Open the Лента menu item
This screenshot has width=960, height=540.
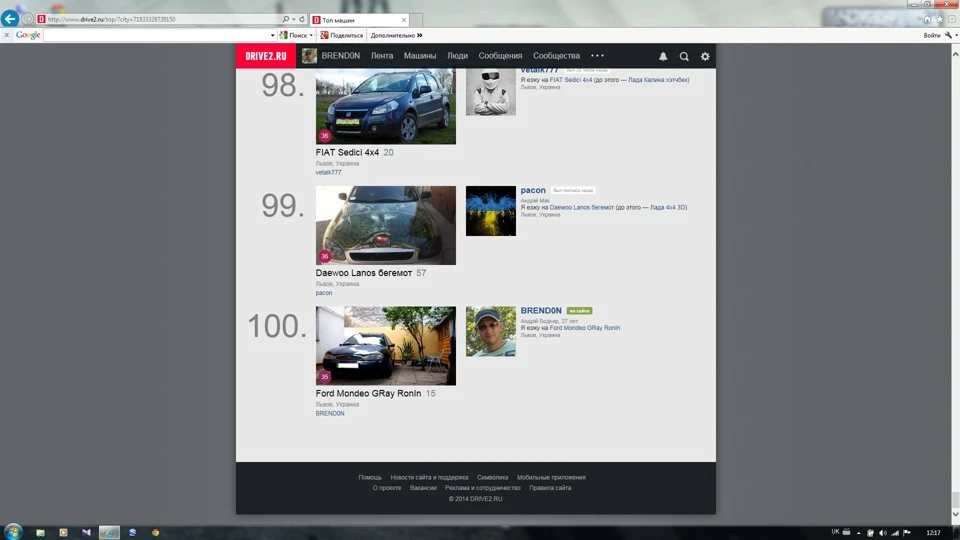382,56
